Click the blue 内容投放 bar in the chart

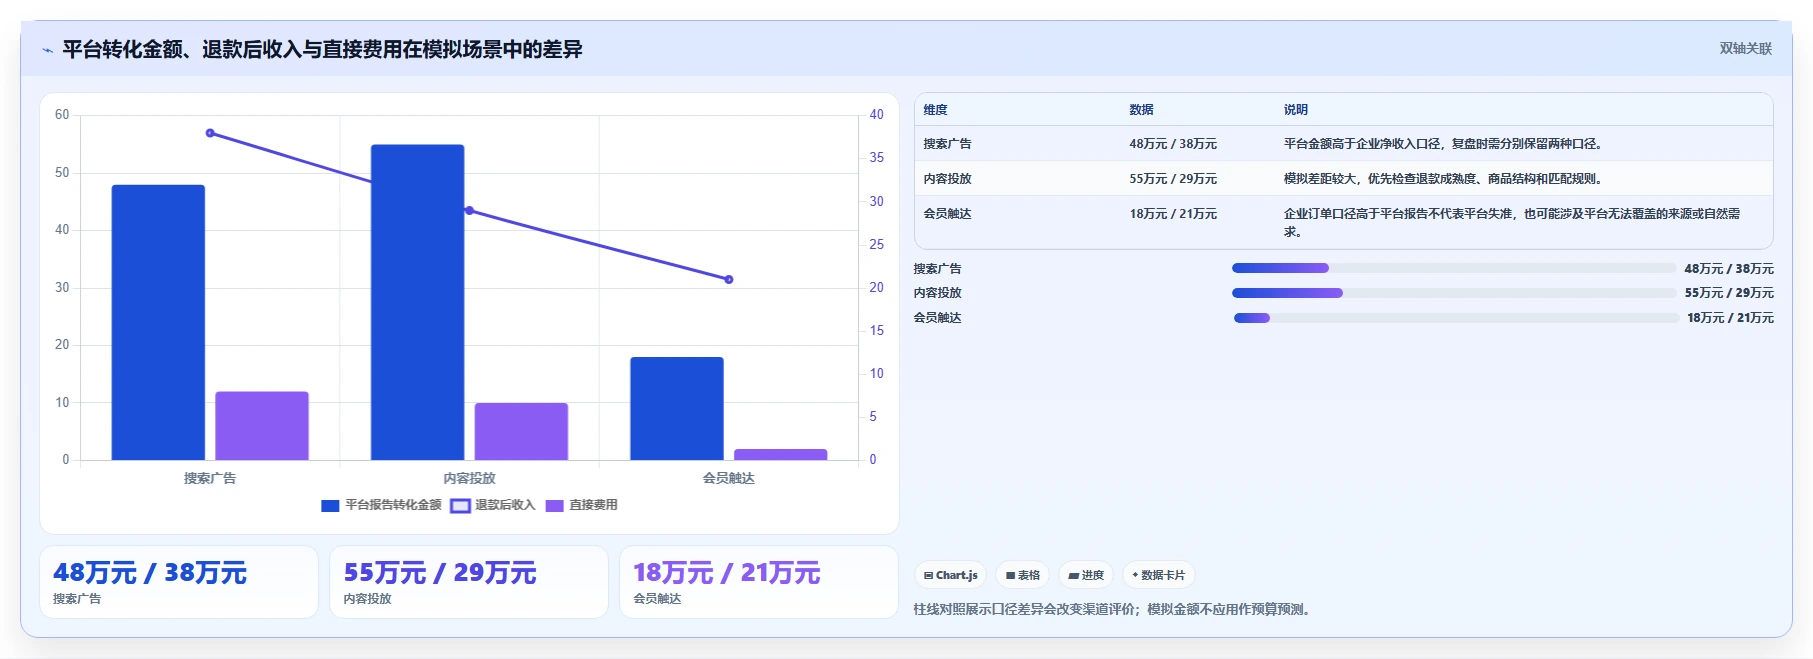pos(417,302)
